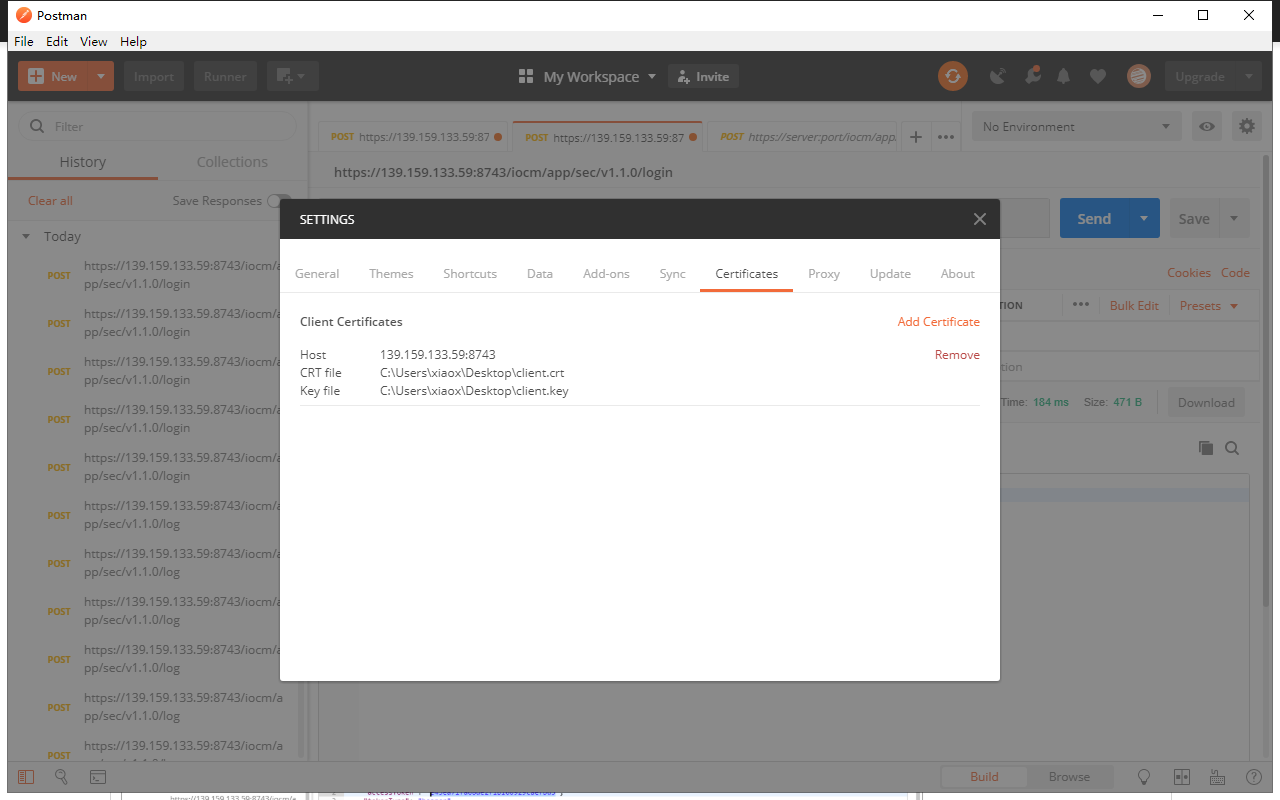Click the sync status icon
Screen dimensions: 1280x800
click(953, 76)
